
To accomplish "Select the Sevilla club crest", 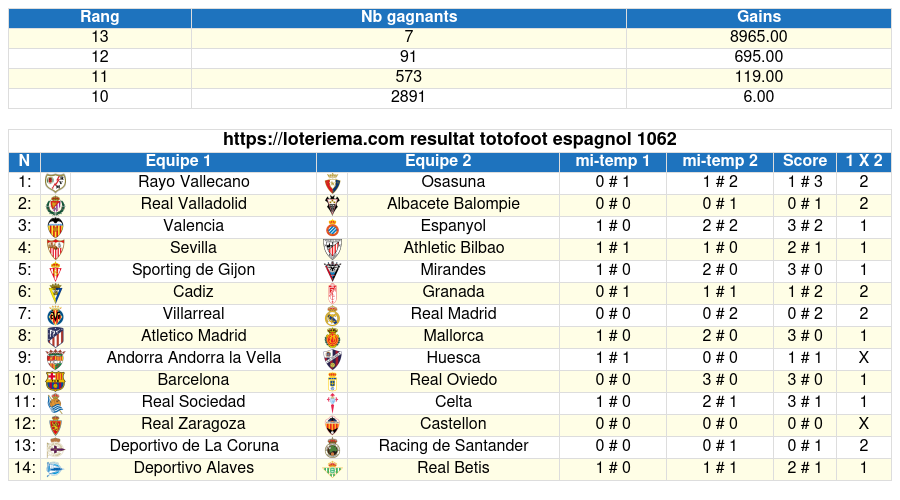I will click(56, 249).
